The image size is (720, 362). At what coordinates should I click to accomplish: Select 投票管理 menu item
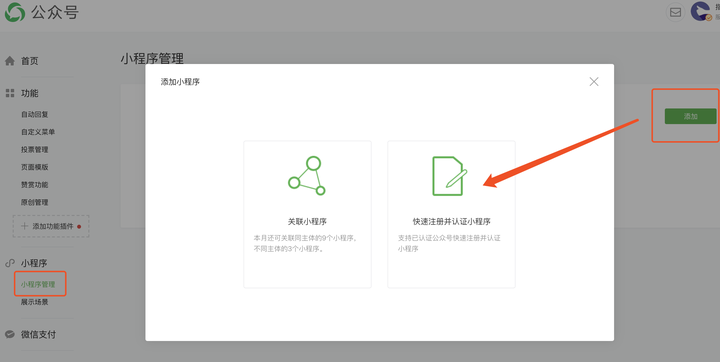tap(34, 149)
